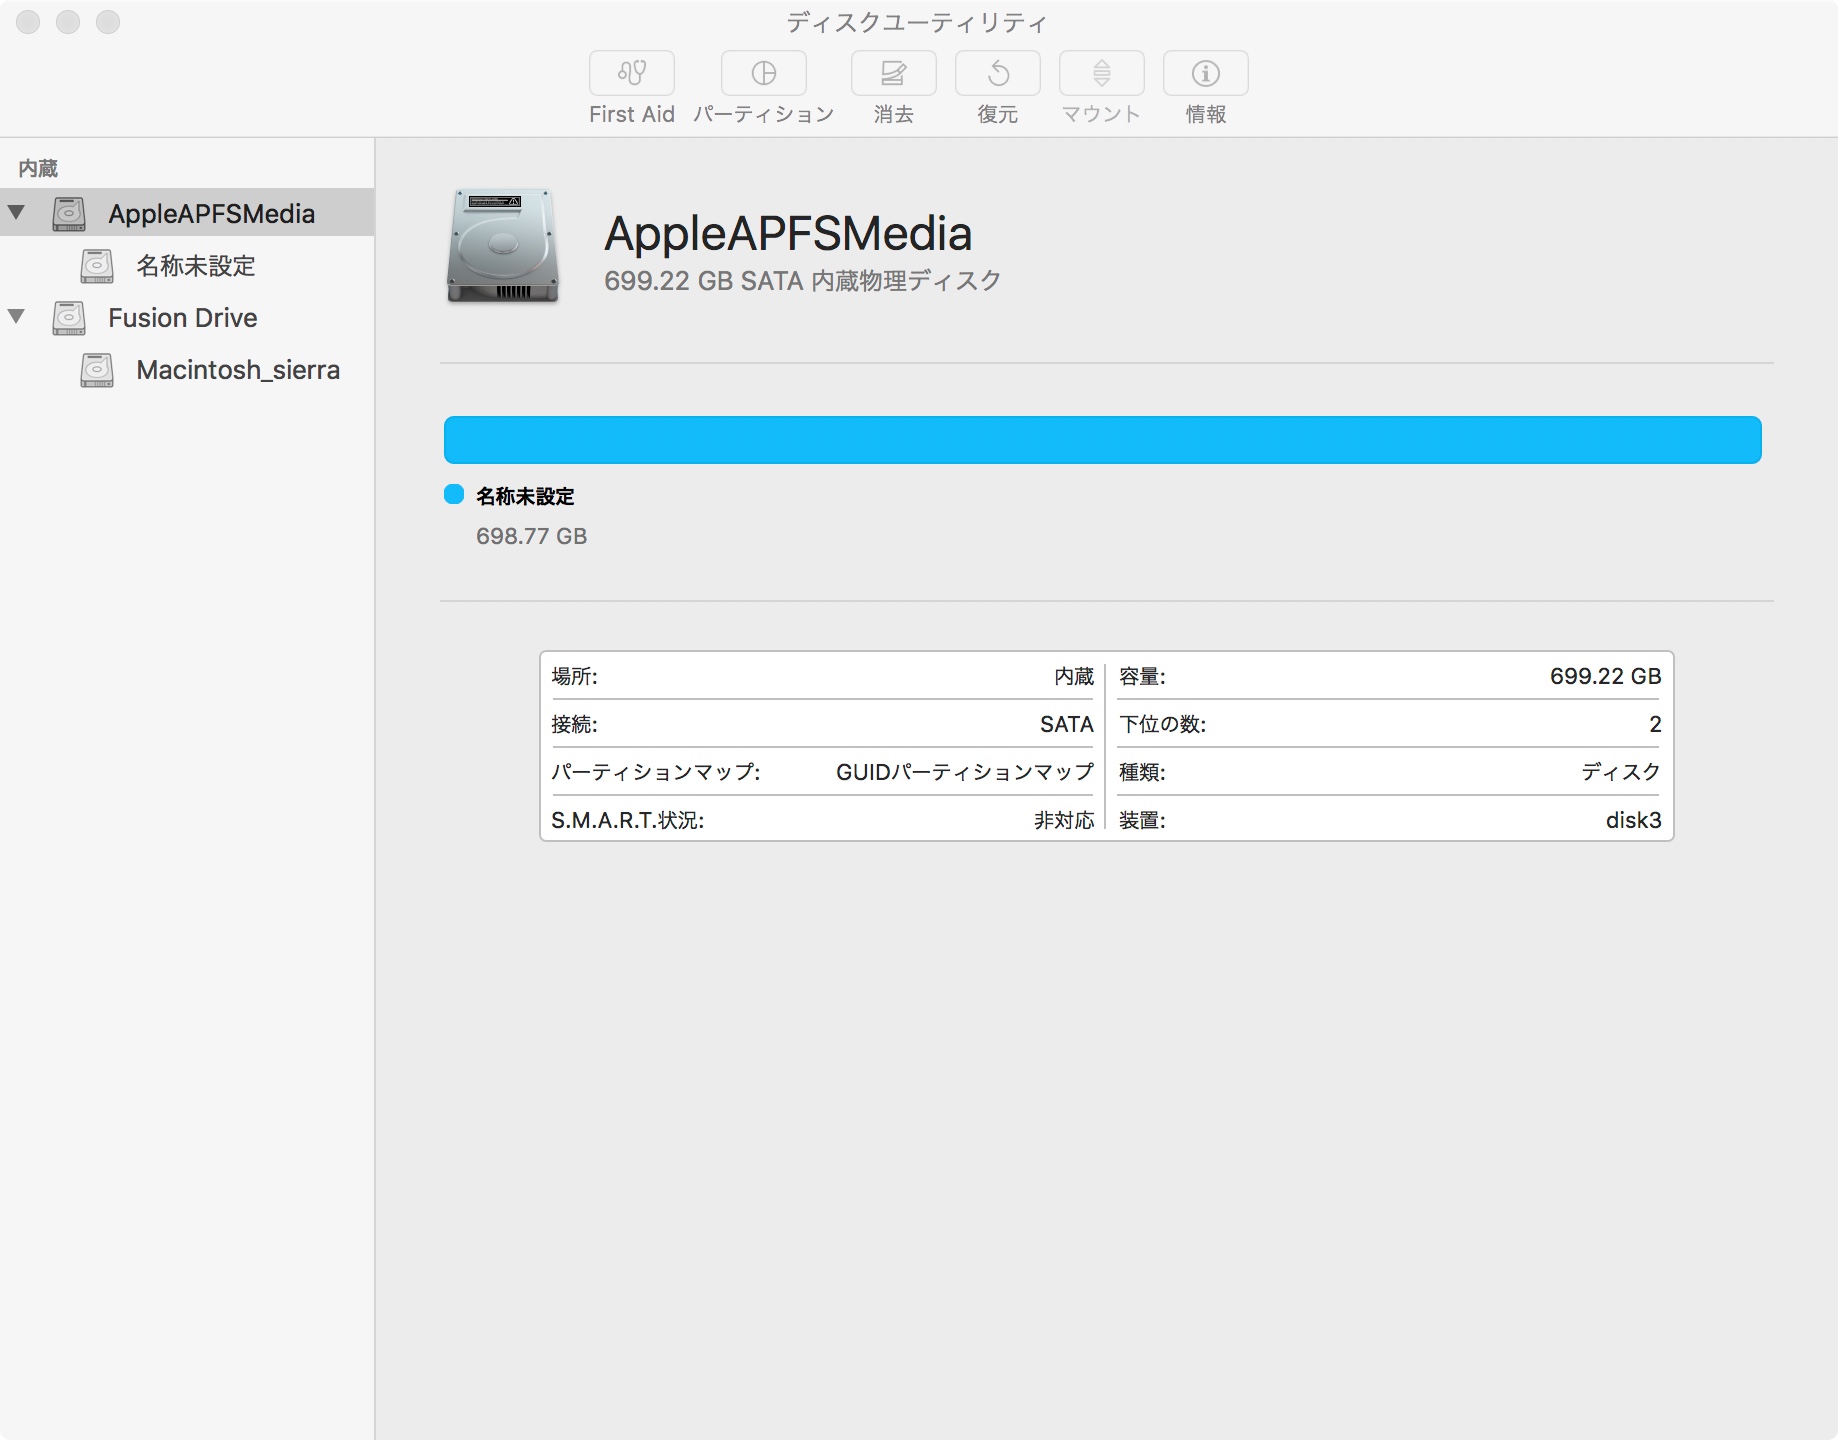Minimize the Disk Utility window

click(x=68, y=22)
